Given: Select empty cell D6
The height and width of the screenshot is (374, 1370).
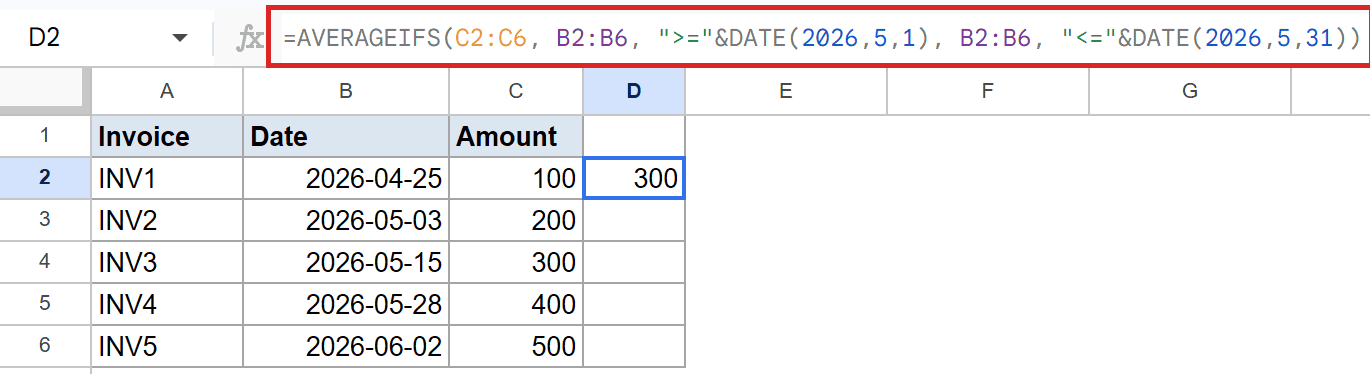Looking at the screenshot, I should point(634,346).
